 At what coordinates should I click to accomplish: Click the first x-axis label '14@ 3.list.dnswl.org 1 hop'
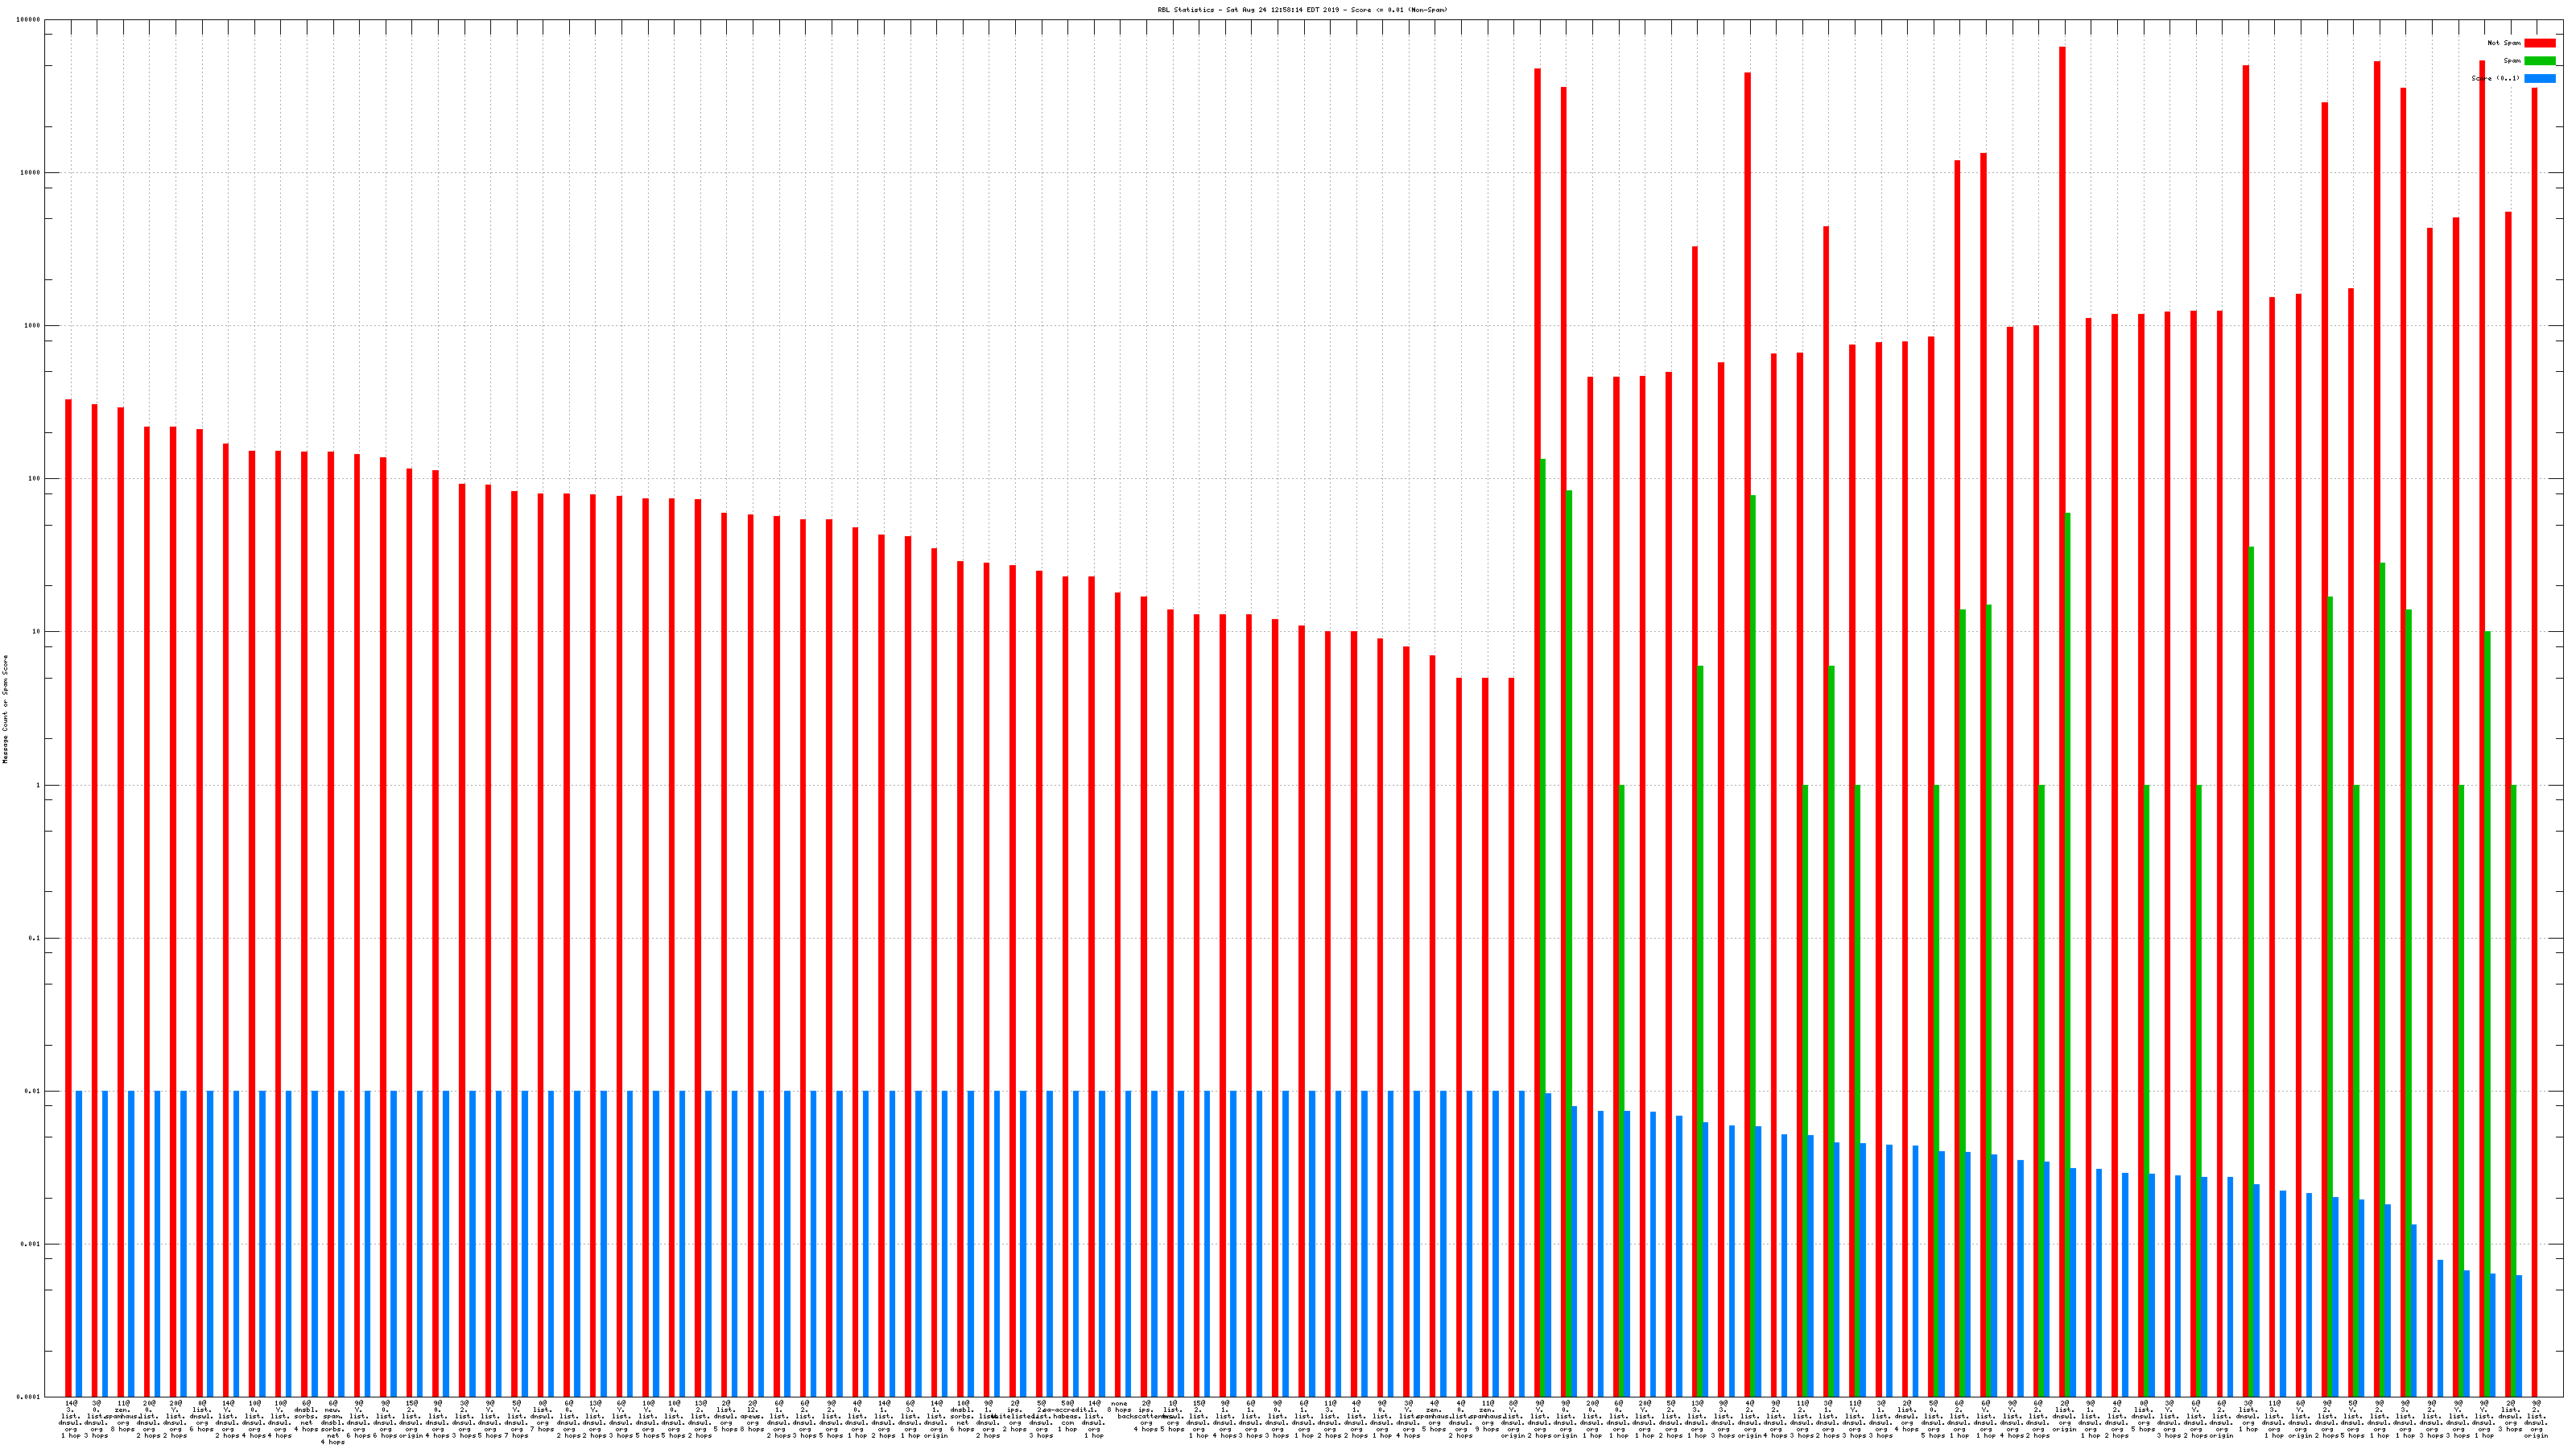[71, 1419]
